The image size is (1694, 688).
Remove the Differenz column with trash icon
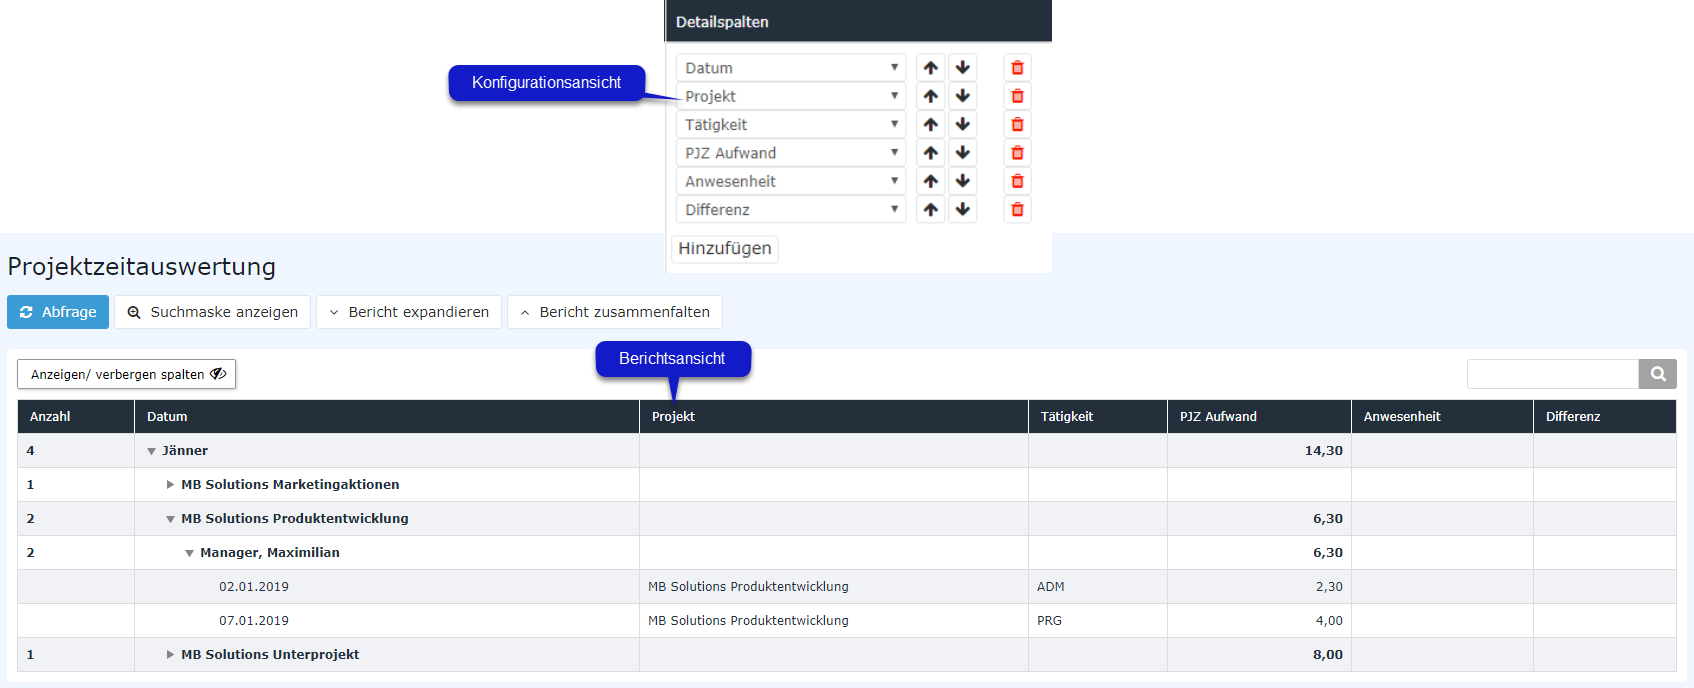click(x=1017, y=210)
